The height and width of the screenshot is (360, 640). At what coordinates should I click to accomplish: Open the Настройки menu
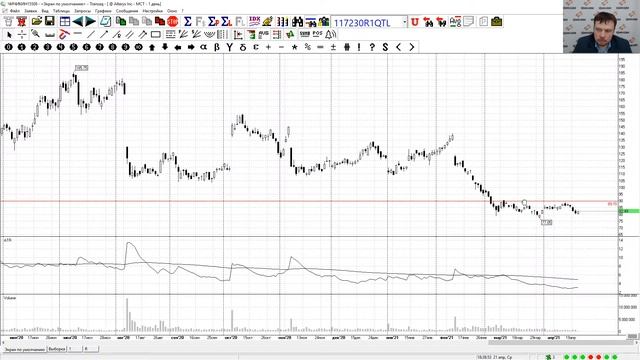point(153,11)
